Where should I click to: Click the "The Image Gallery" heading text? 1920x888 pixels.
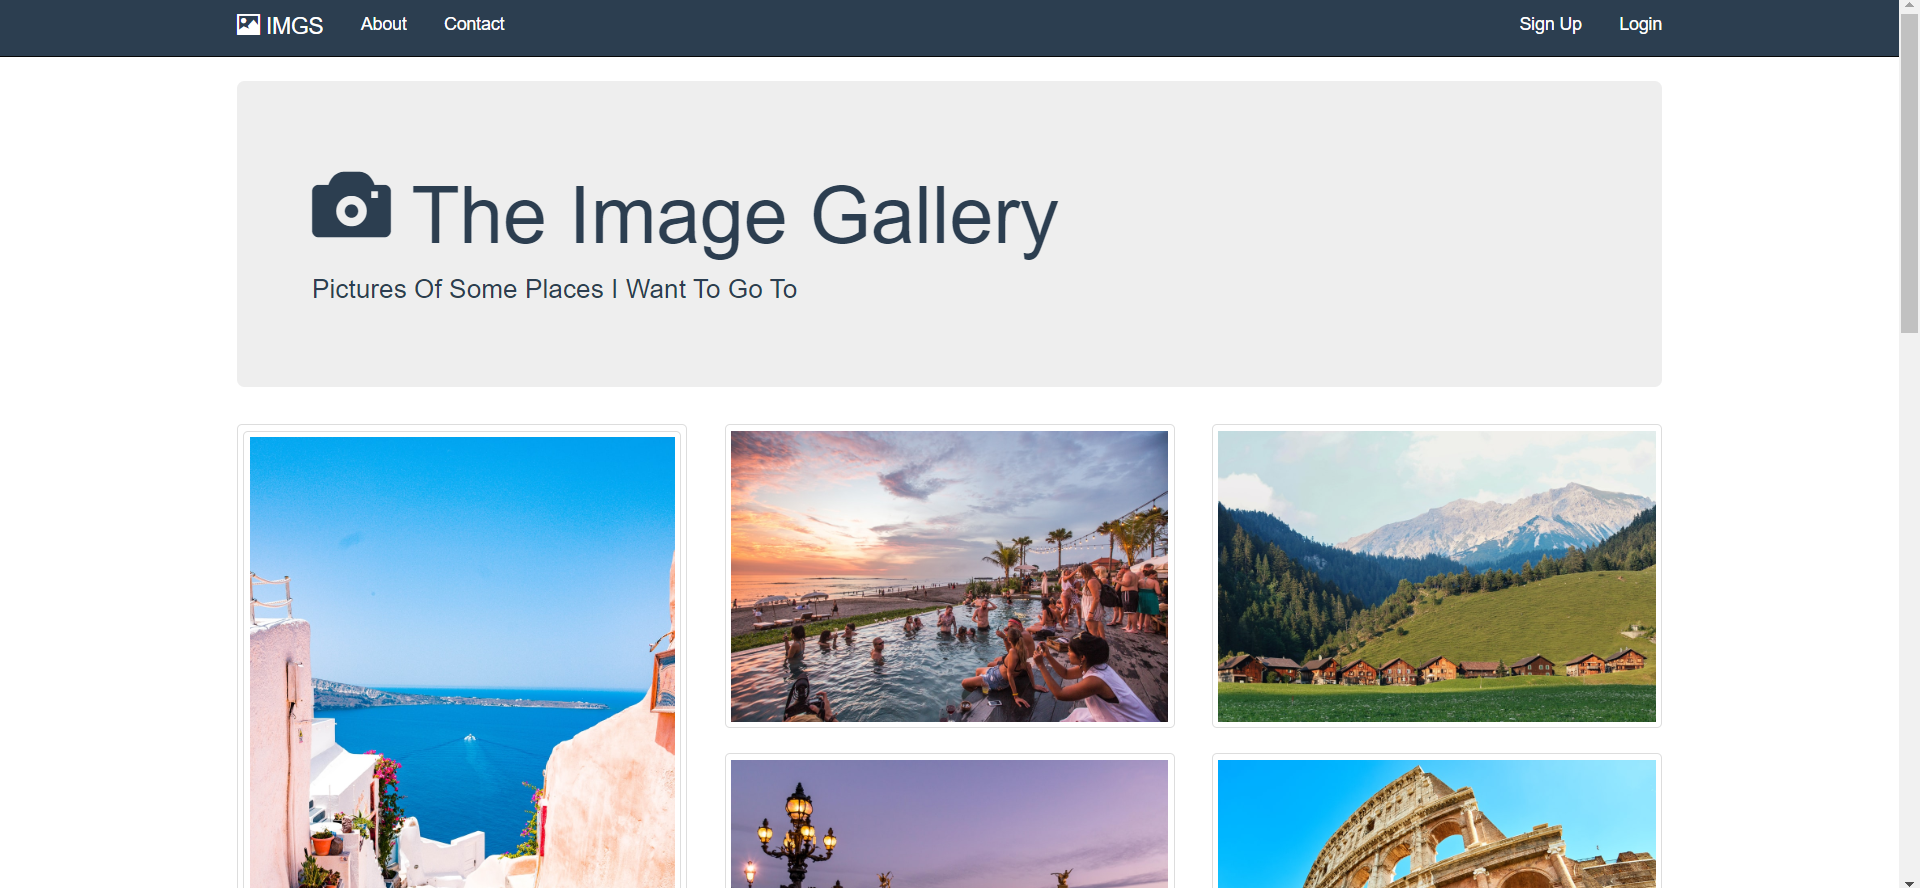[x=734, y=216]
